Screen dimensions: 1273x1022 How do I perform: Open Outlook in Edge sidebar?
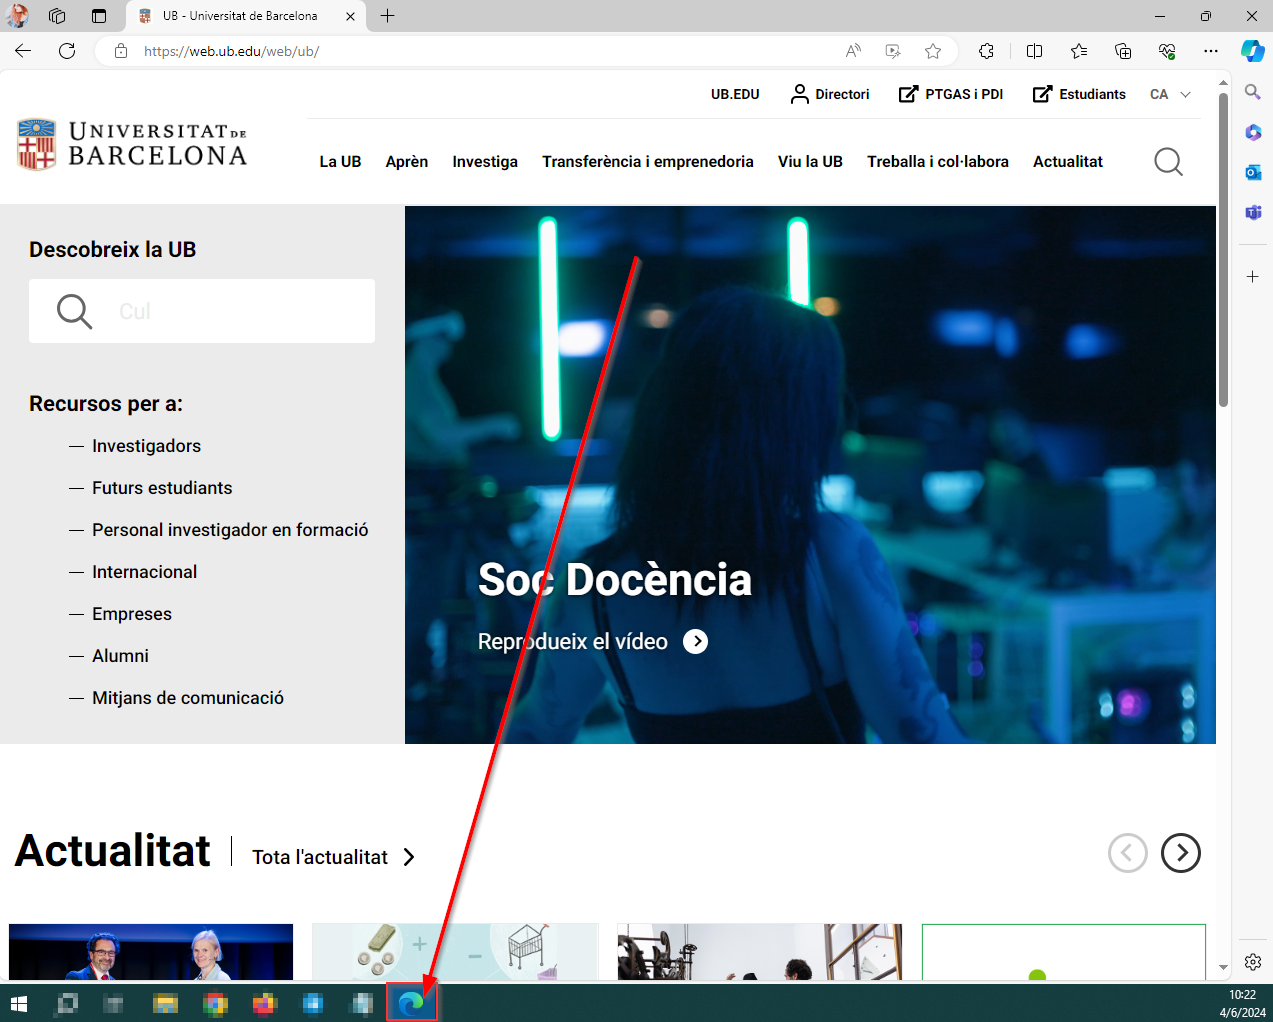pos(1252,172)
